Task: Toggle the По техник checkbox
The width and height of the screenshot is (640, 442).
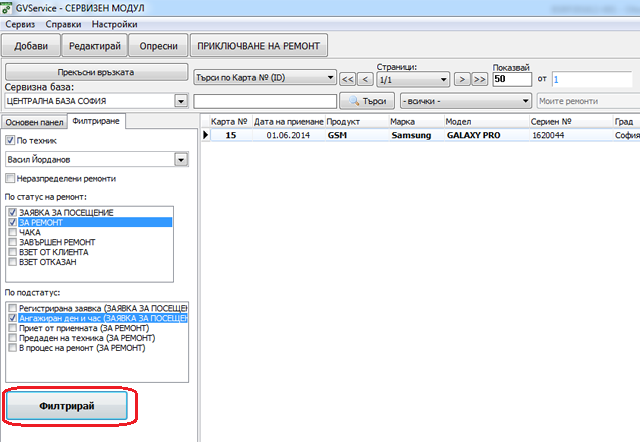Action: (x=10, y=141)
